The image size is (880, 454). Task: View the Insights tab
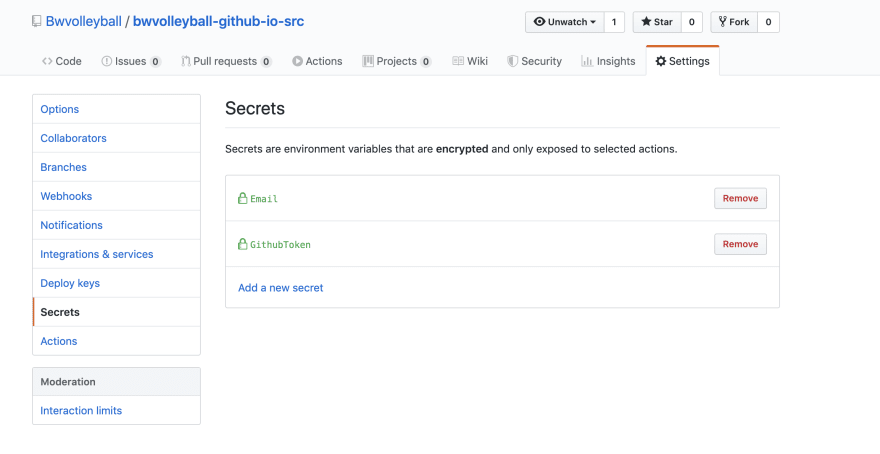tap(608, 61)
